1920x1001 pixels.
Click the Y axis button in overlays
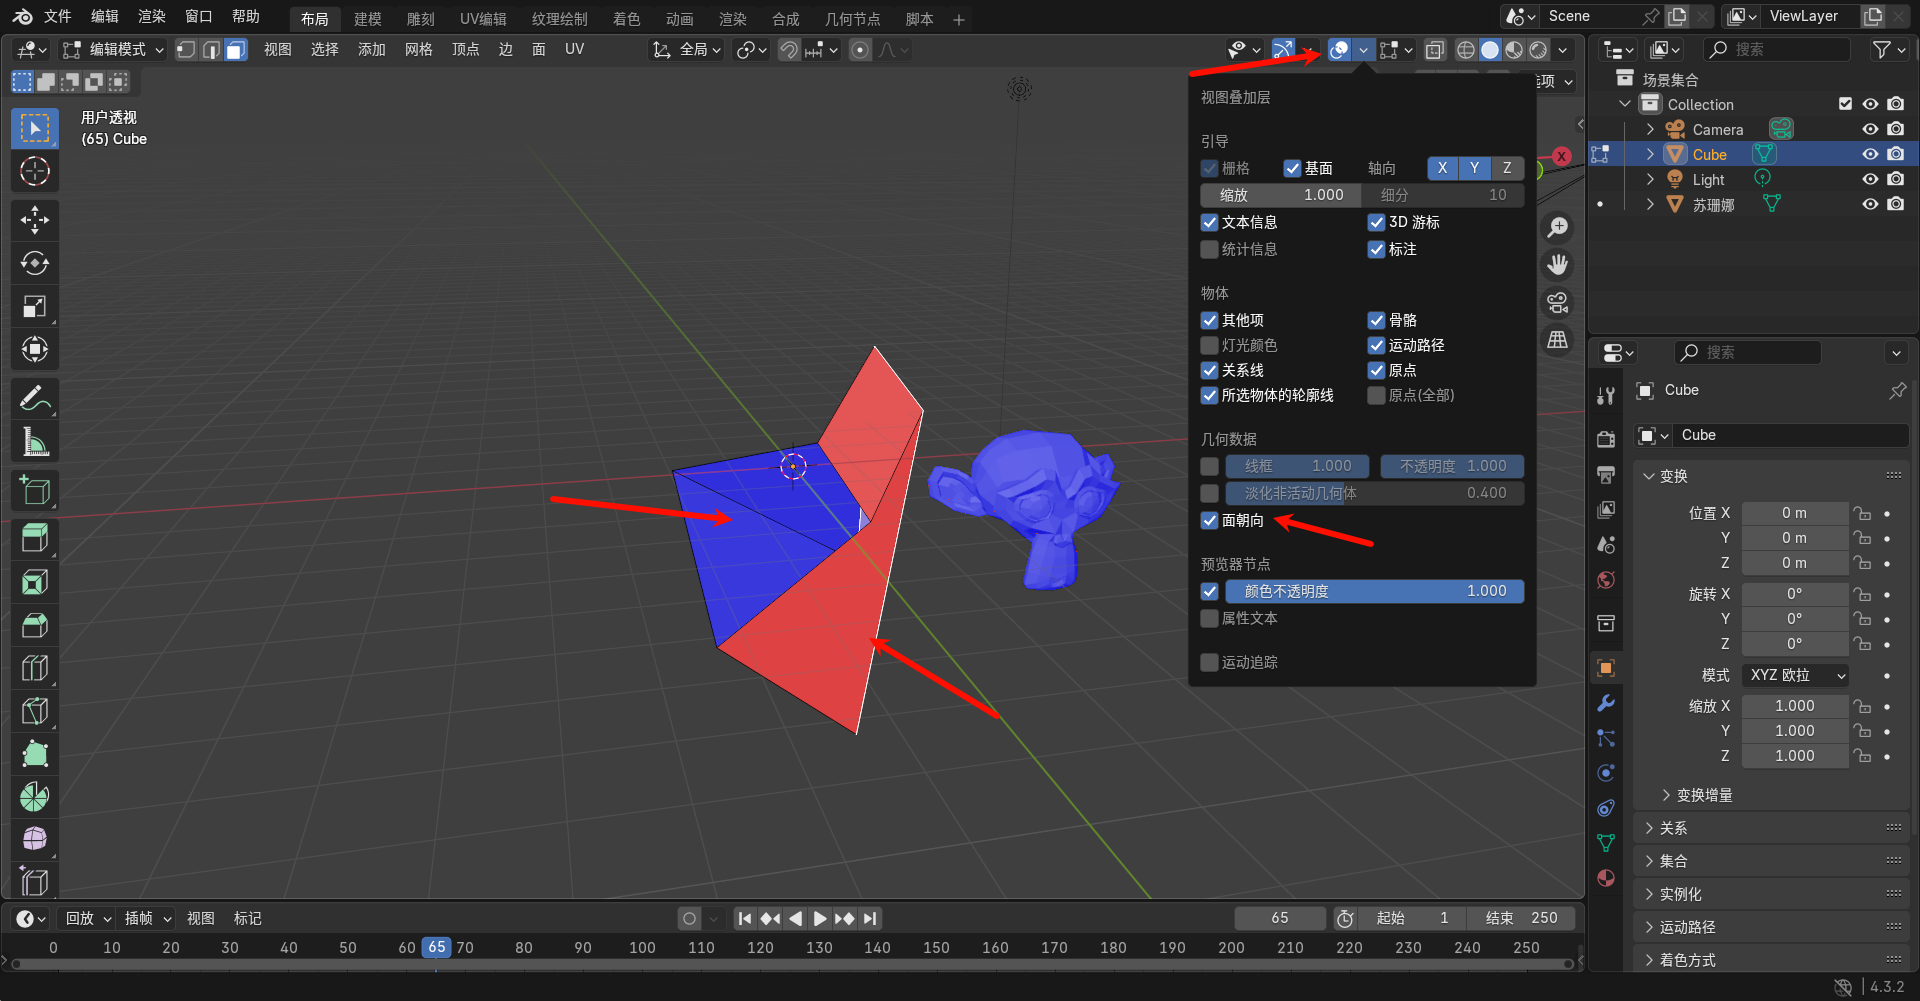(1474, 168)
